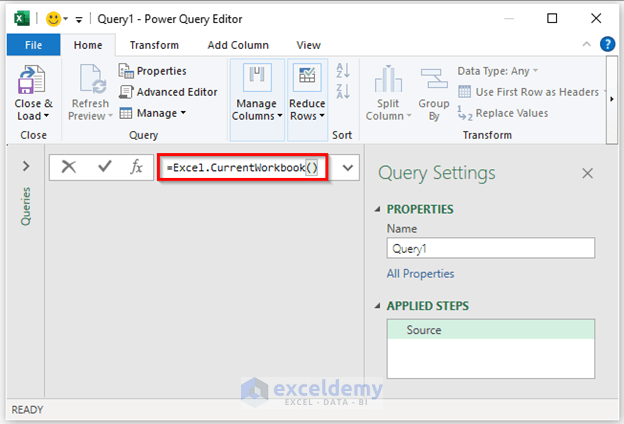The height and width of the screenshot is (424, 624).
Task: Open the Split Column dropdown label
Action: tap(388, 110)
